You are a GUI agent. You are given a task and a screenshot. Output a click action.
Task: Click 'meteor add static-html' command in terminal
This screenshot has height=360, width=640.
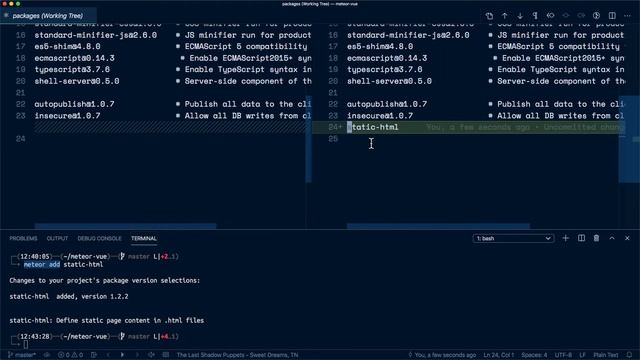pyautogui.click(x=63, y=264)
